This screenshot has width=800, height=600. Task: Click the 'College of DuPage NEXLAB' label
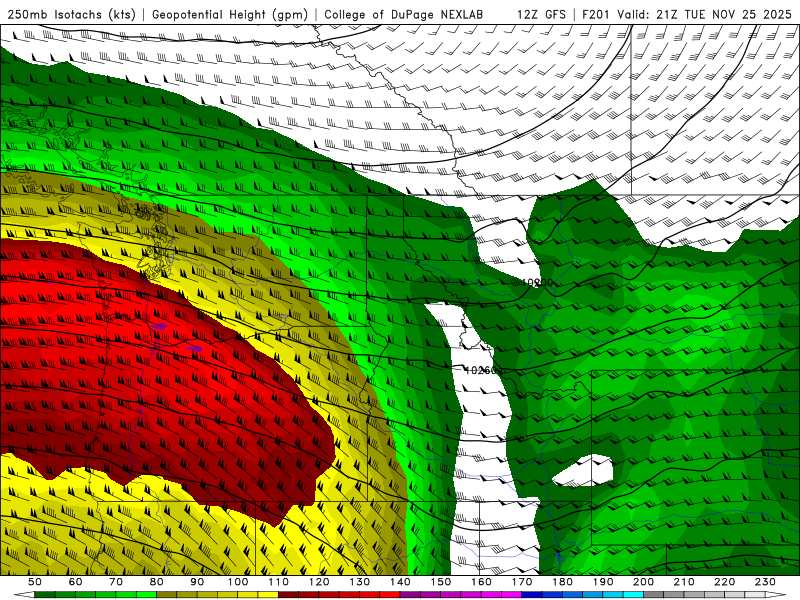[x=404, y=15]
